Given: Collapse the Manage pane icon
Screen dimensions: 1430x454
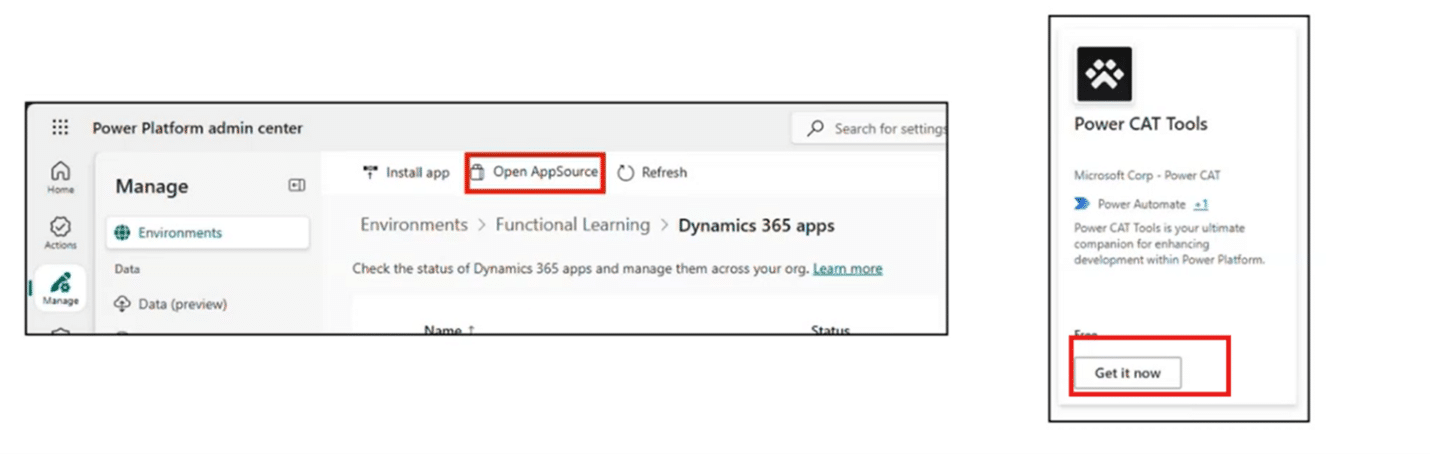Looking at the screenshot, I should (x=296, y=185).
